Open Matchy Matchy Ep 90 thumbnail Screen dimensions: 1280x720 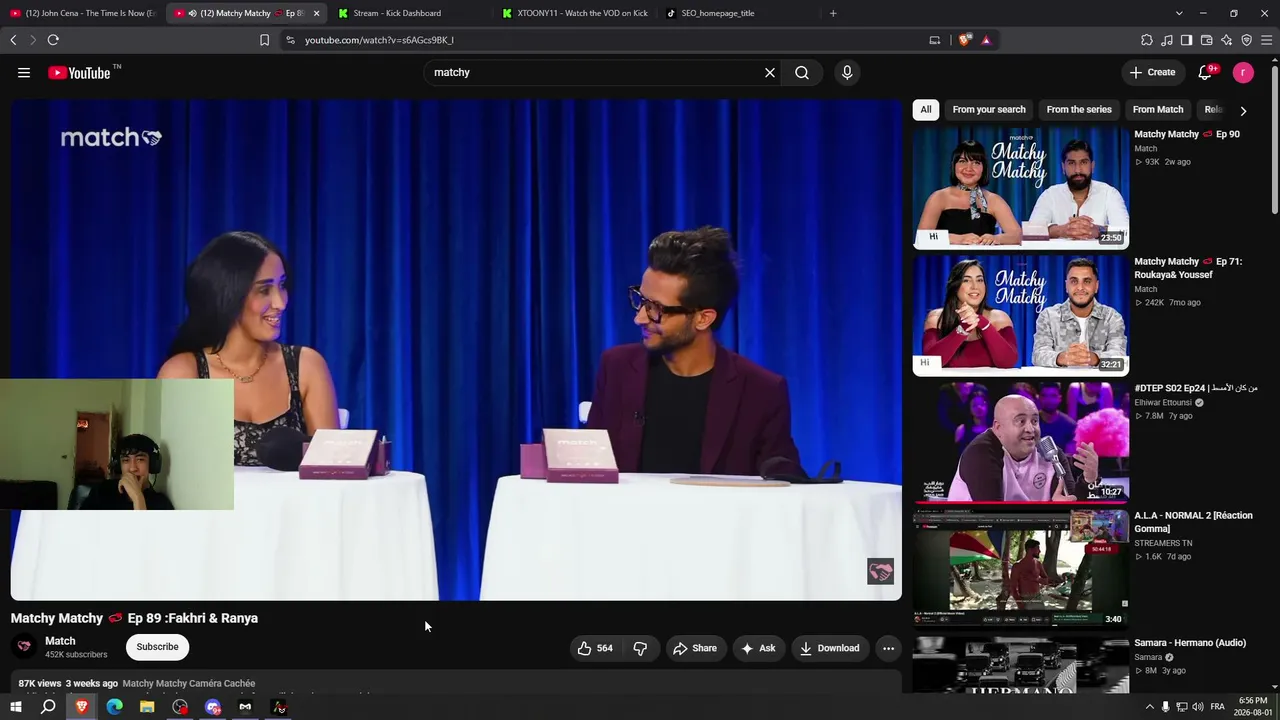[x=1021, y=187]
